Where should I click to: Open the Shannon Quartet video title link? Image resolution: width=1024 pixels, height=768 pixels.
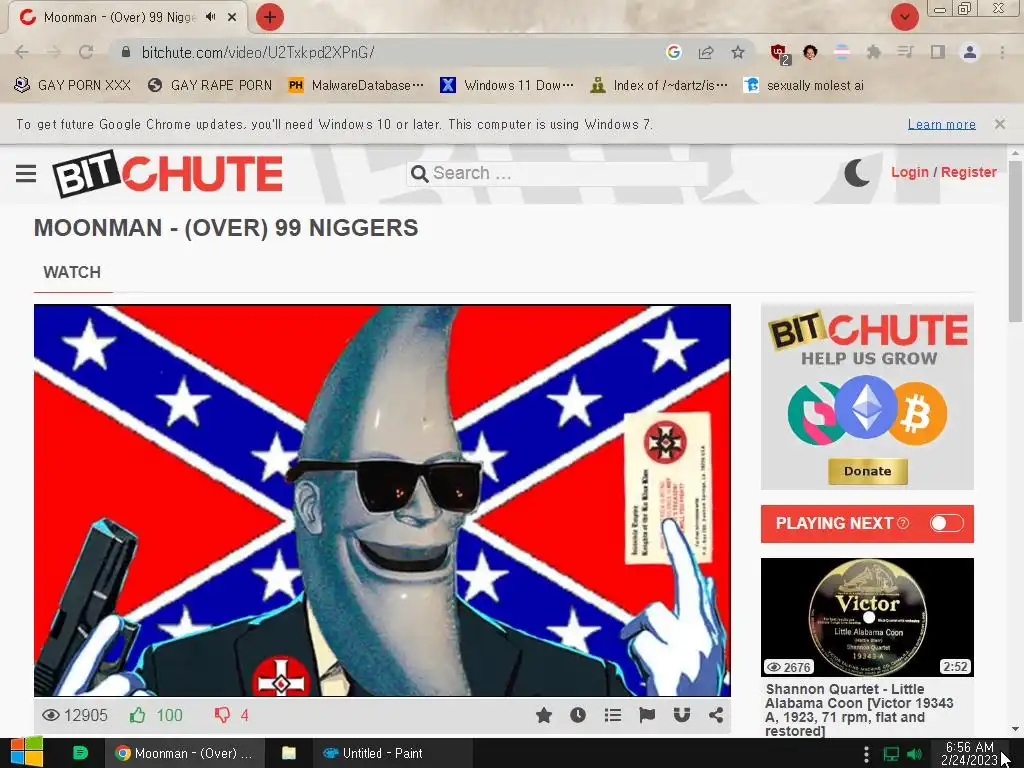(859, 710)
